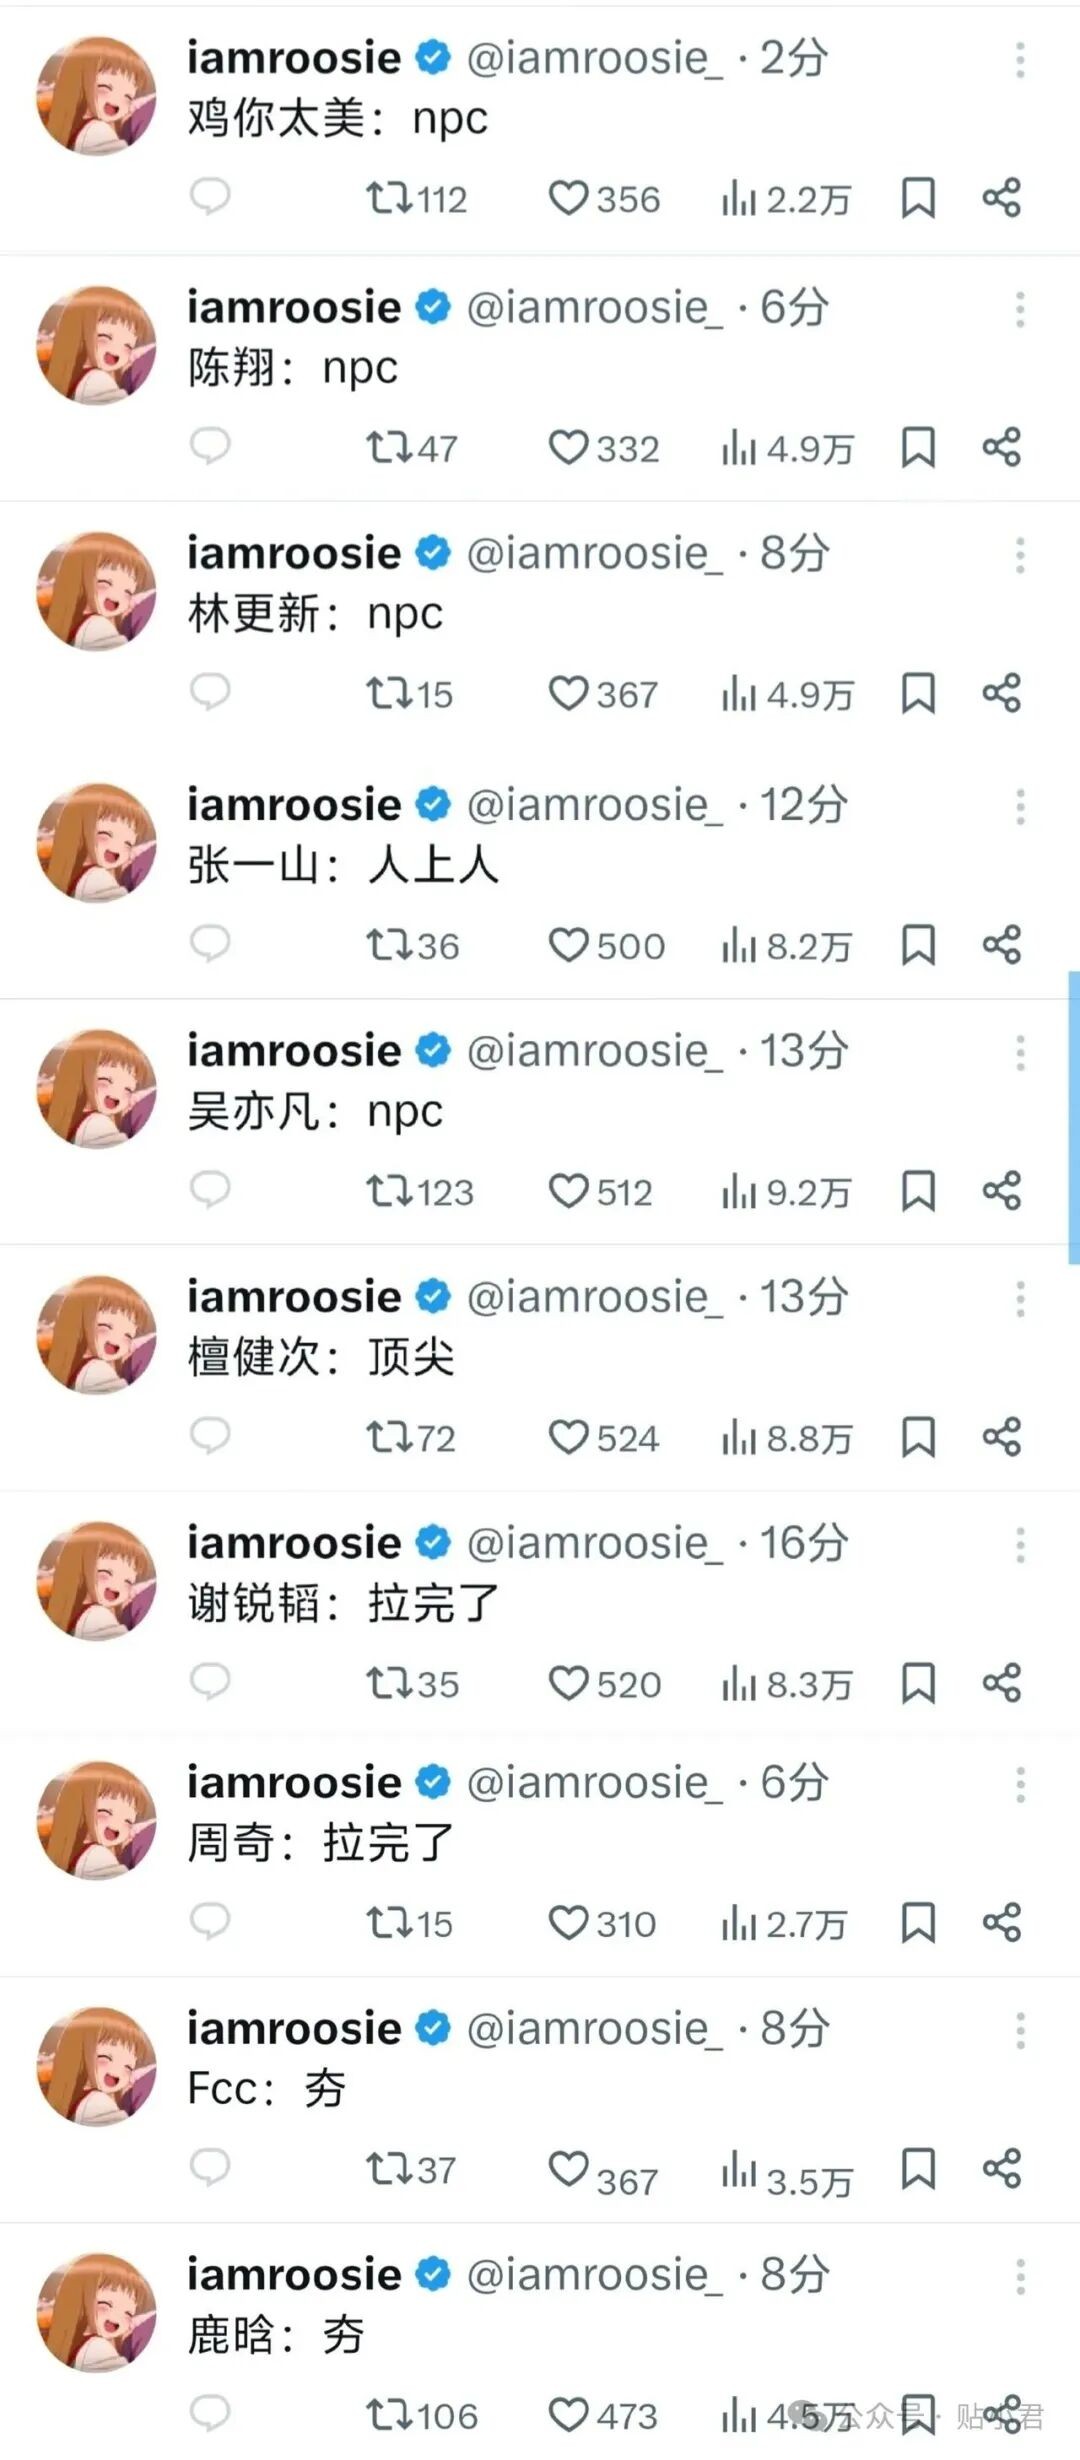The height and width of the screenshot is (2460, 1080).
Task: View analytics of the 吴亦凡 npc tweet
Action: (786, 1191)
